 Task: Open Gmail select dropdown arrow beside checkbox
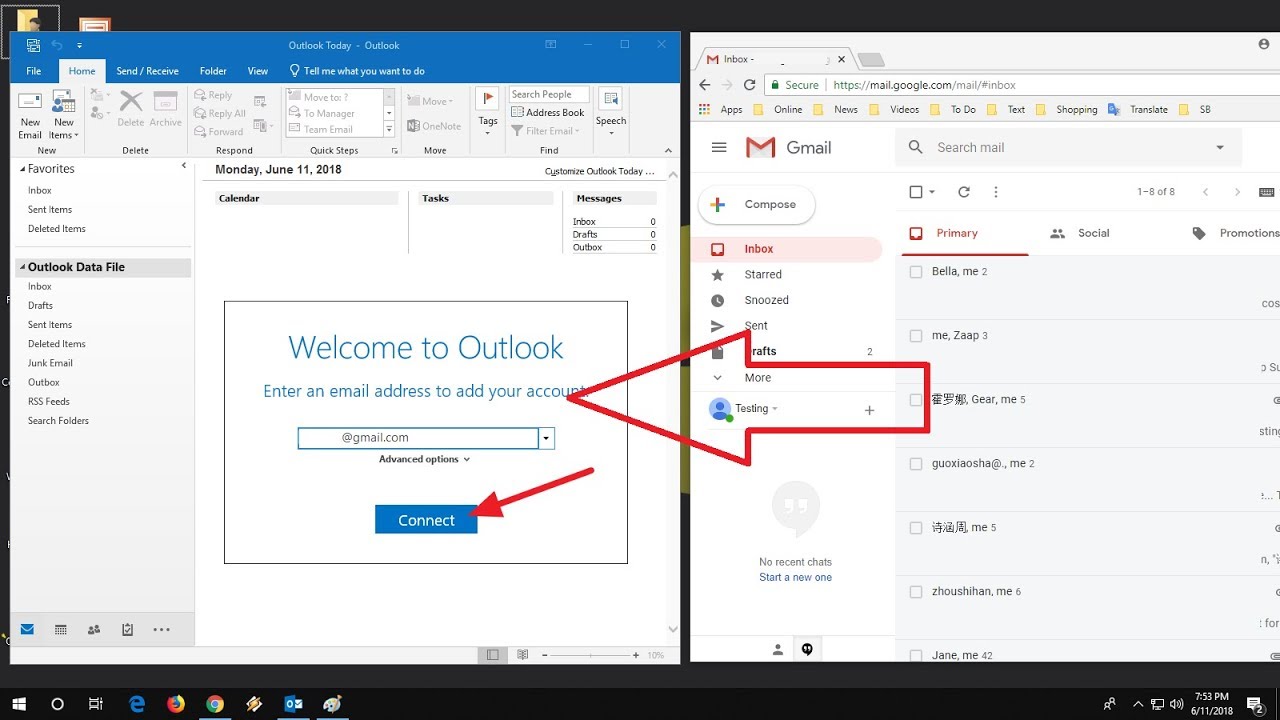tap(932, 192)
